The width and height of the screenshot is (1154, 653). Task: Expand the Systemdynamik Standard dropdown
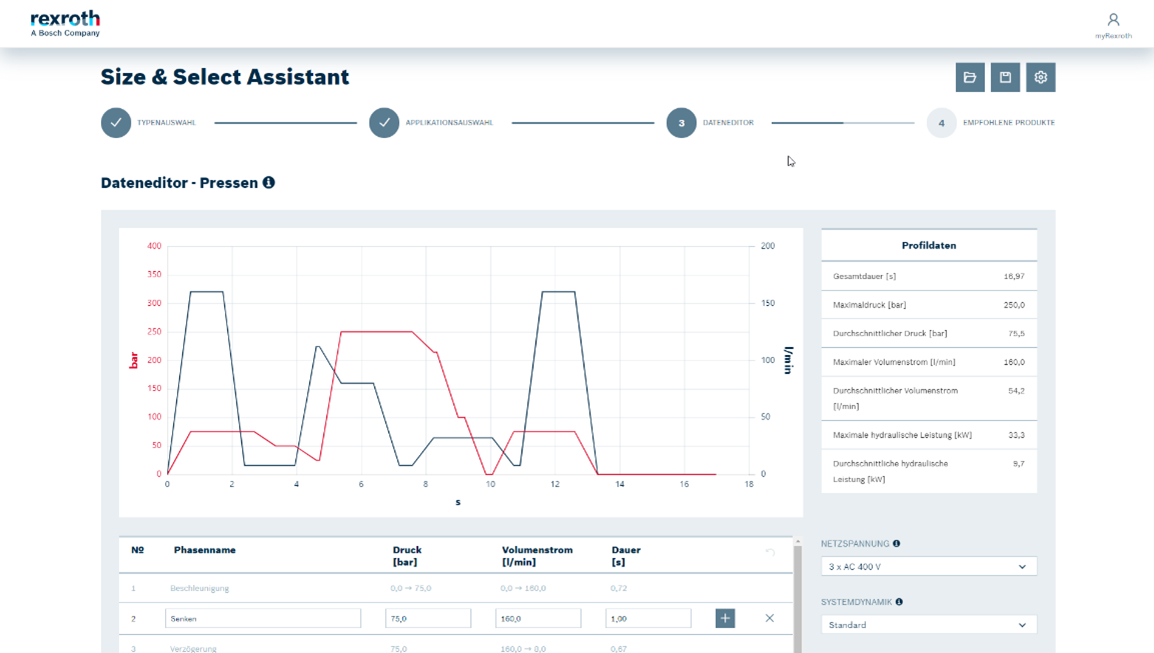click(928, 625)
